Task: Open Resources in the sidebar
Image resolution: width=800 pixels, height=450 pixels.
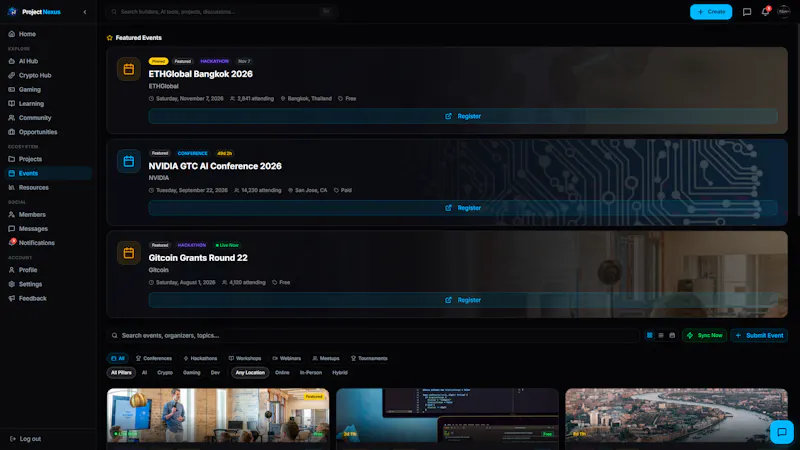Action: coord(48,188)
